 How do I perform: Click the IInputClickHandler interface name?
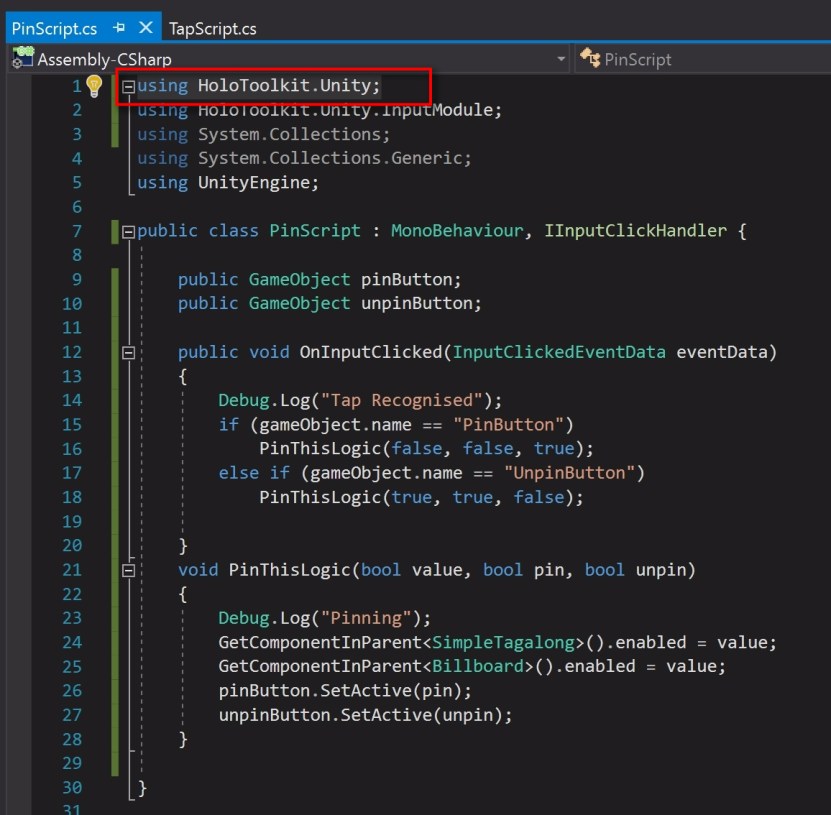635,231
